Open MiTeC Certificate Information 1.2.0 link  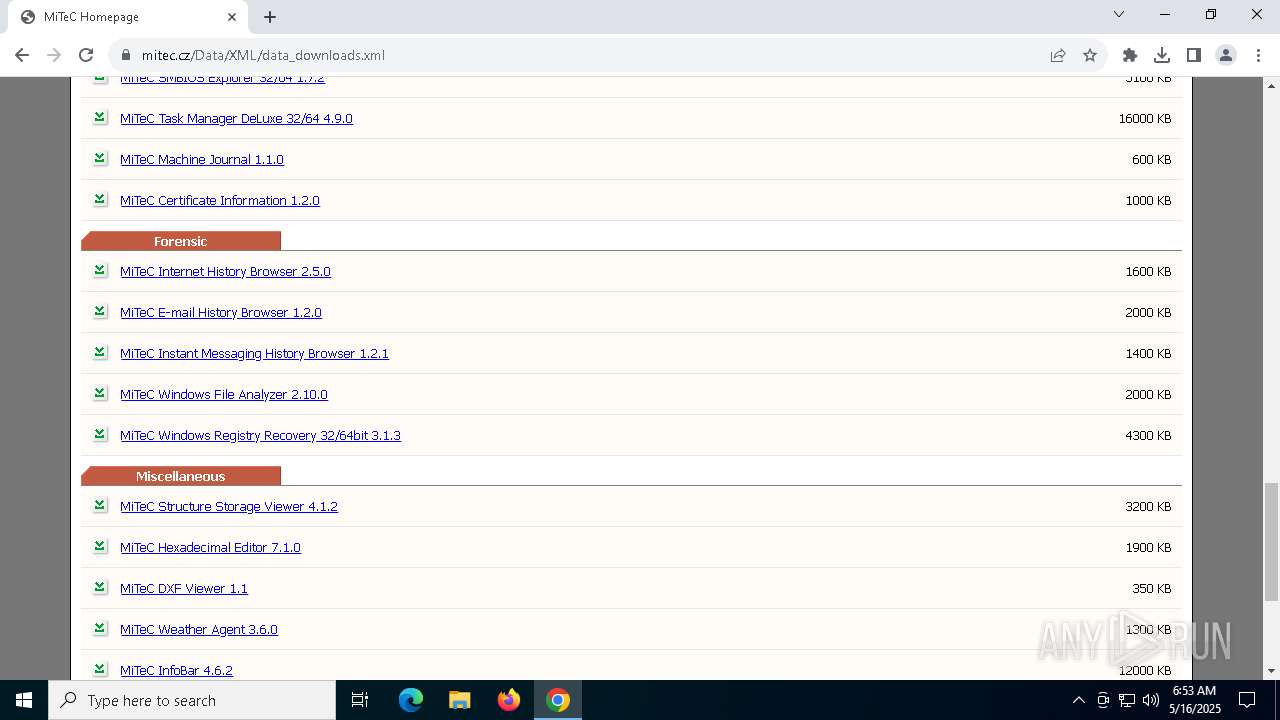point(220,200)
